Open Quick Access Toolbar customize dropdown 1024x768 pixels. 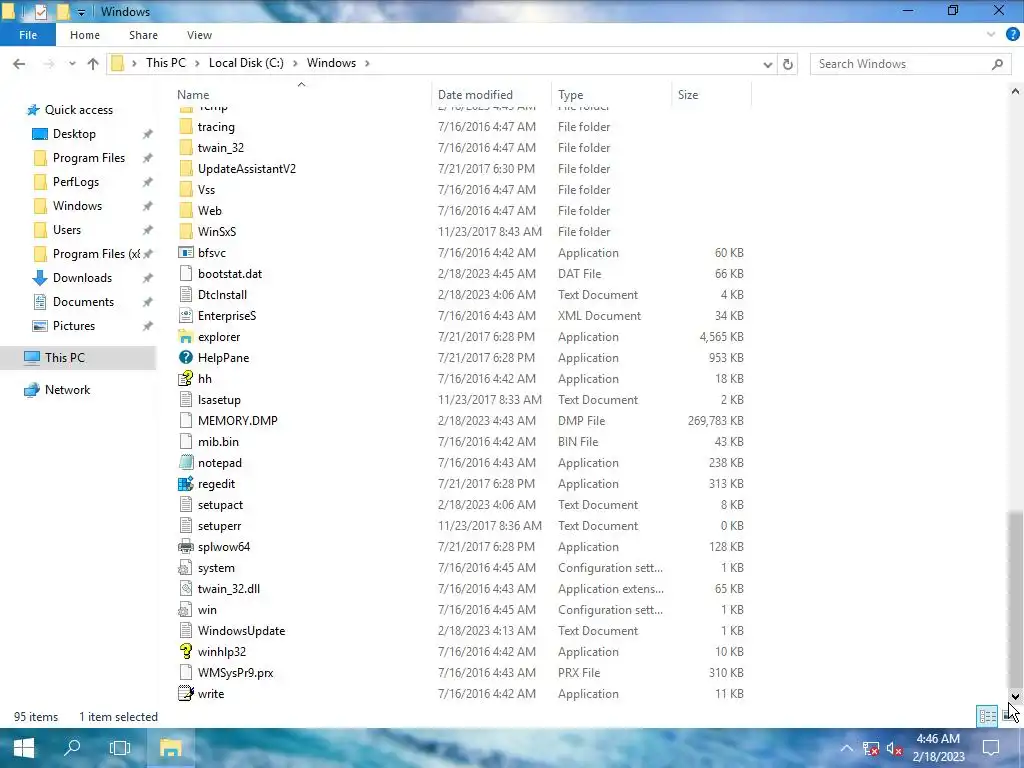pyautogui.click(x=81, y=12)
